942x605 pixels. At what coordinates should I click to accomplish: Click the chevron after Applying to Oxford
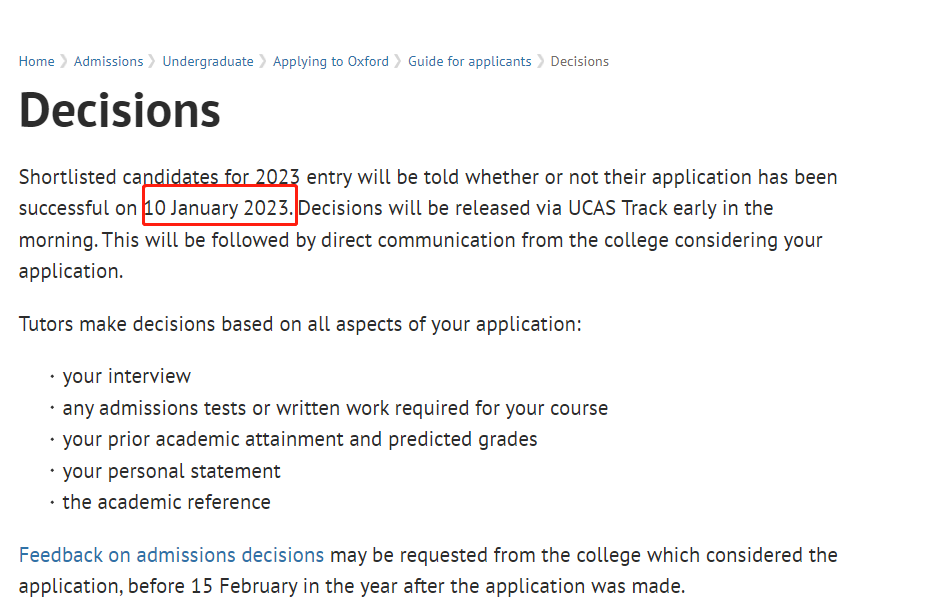pos(398,61)
